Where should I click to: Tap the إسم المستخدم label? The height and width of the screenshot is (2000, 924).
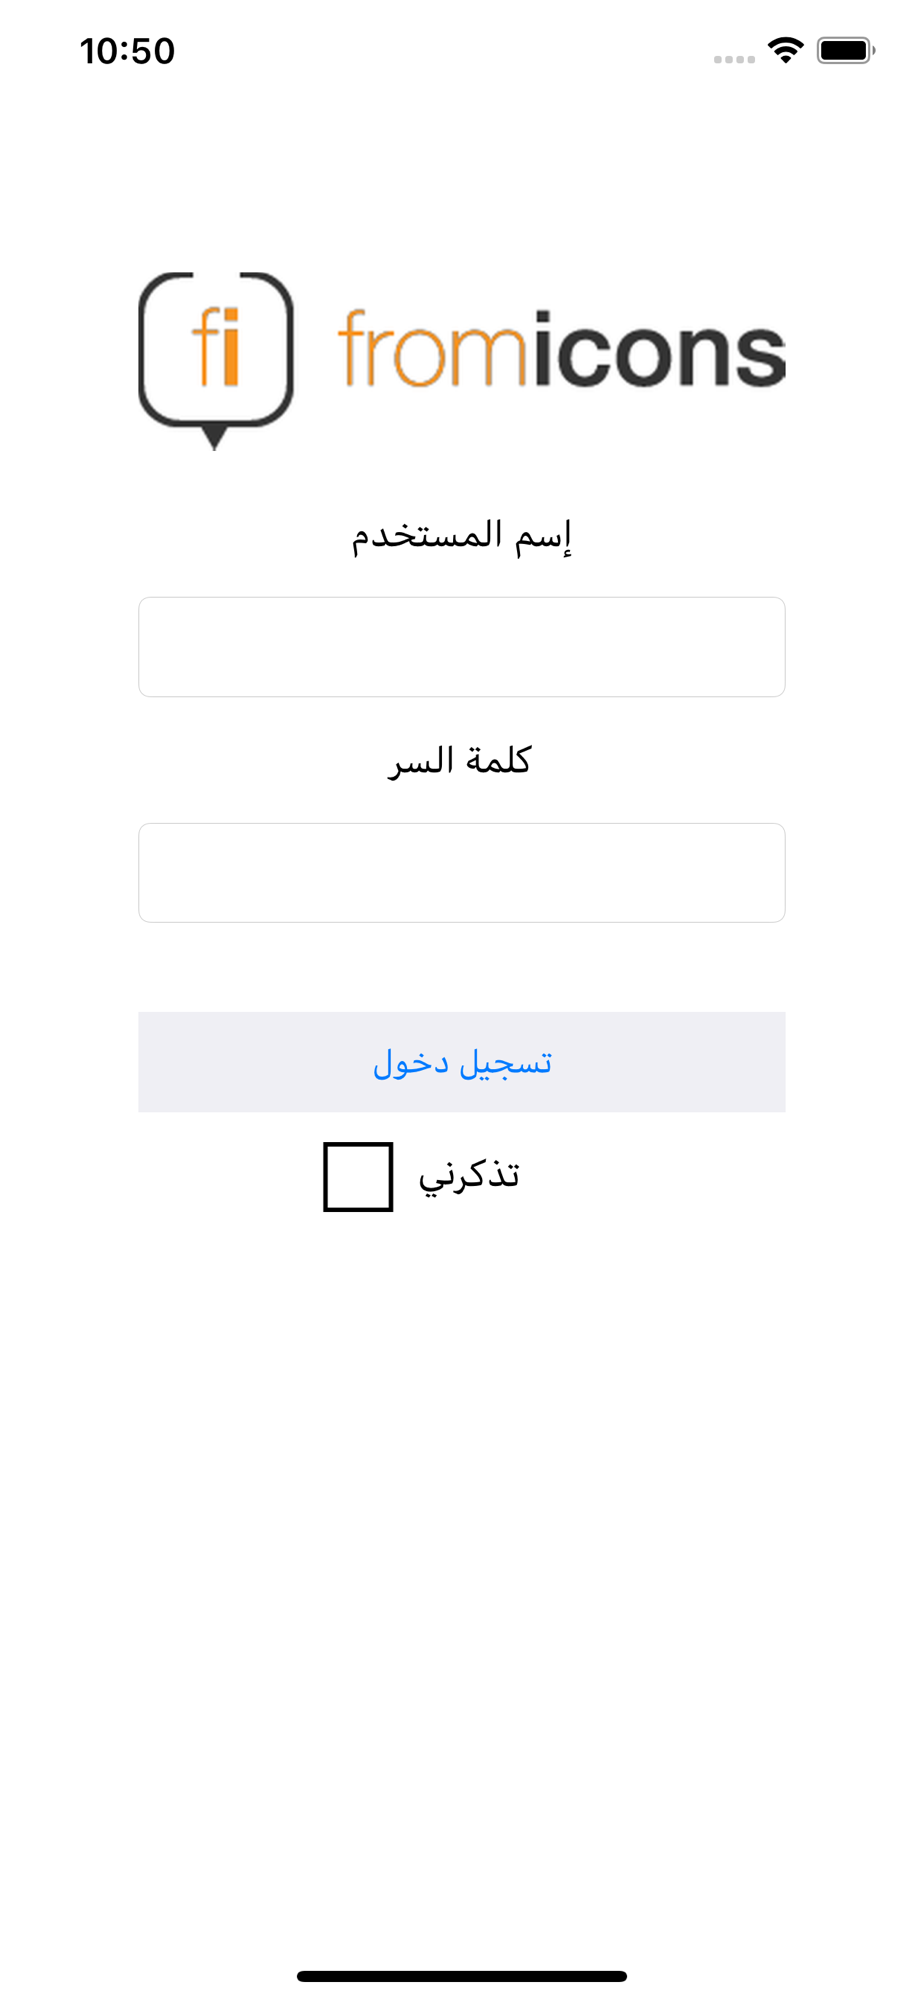tap(461, 538)
